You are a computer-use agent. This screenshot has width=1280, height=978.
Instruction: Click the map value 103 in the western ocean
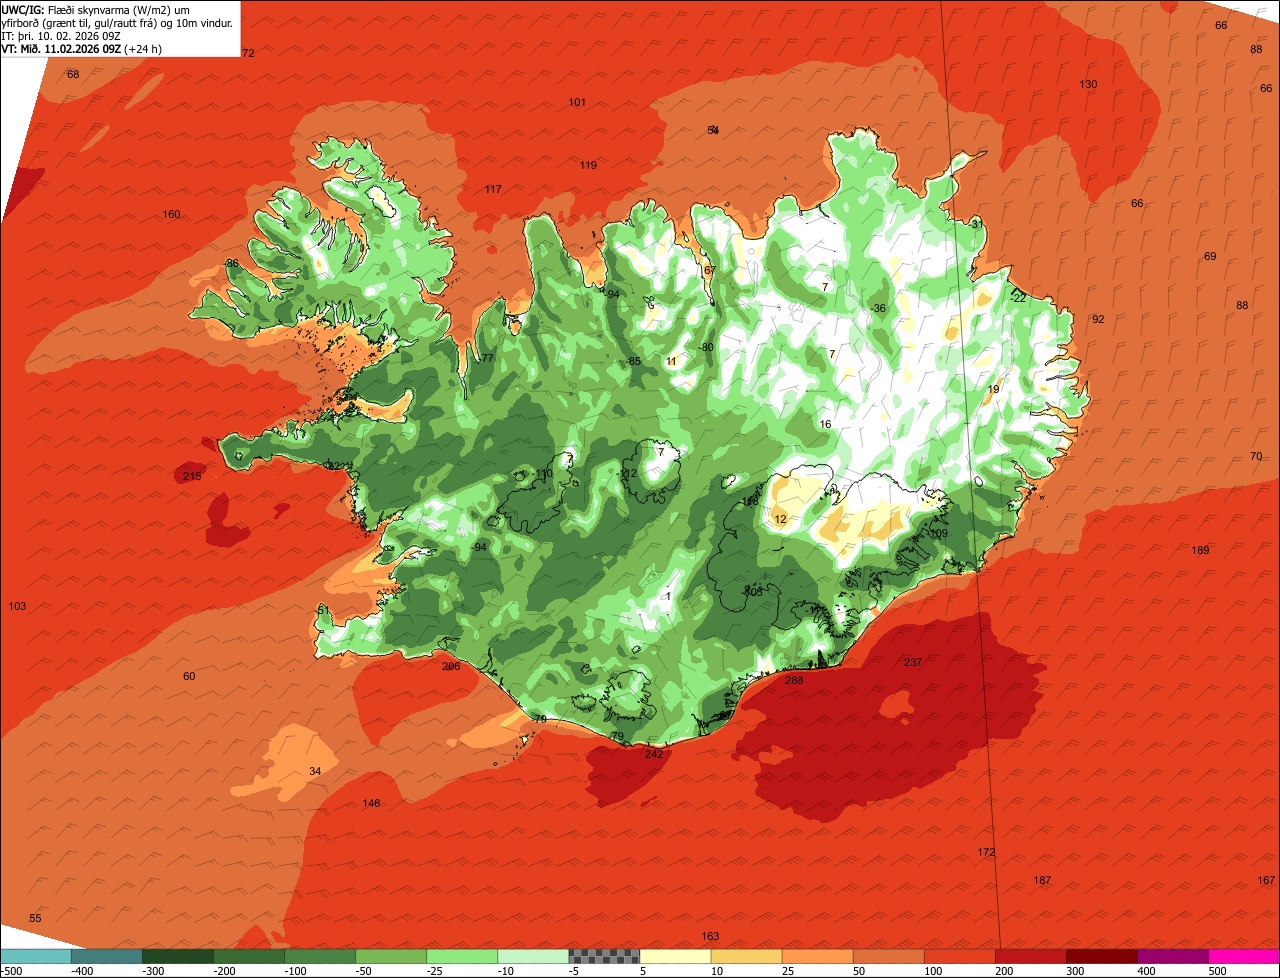tap(17, 606)
